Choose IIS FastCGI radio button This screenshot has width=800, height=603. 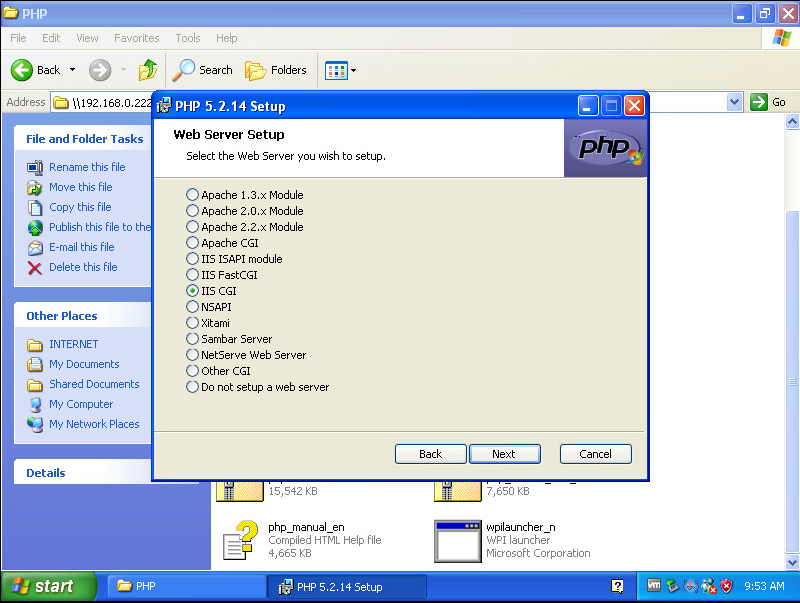point(193,275)
